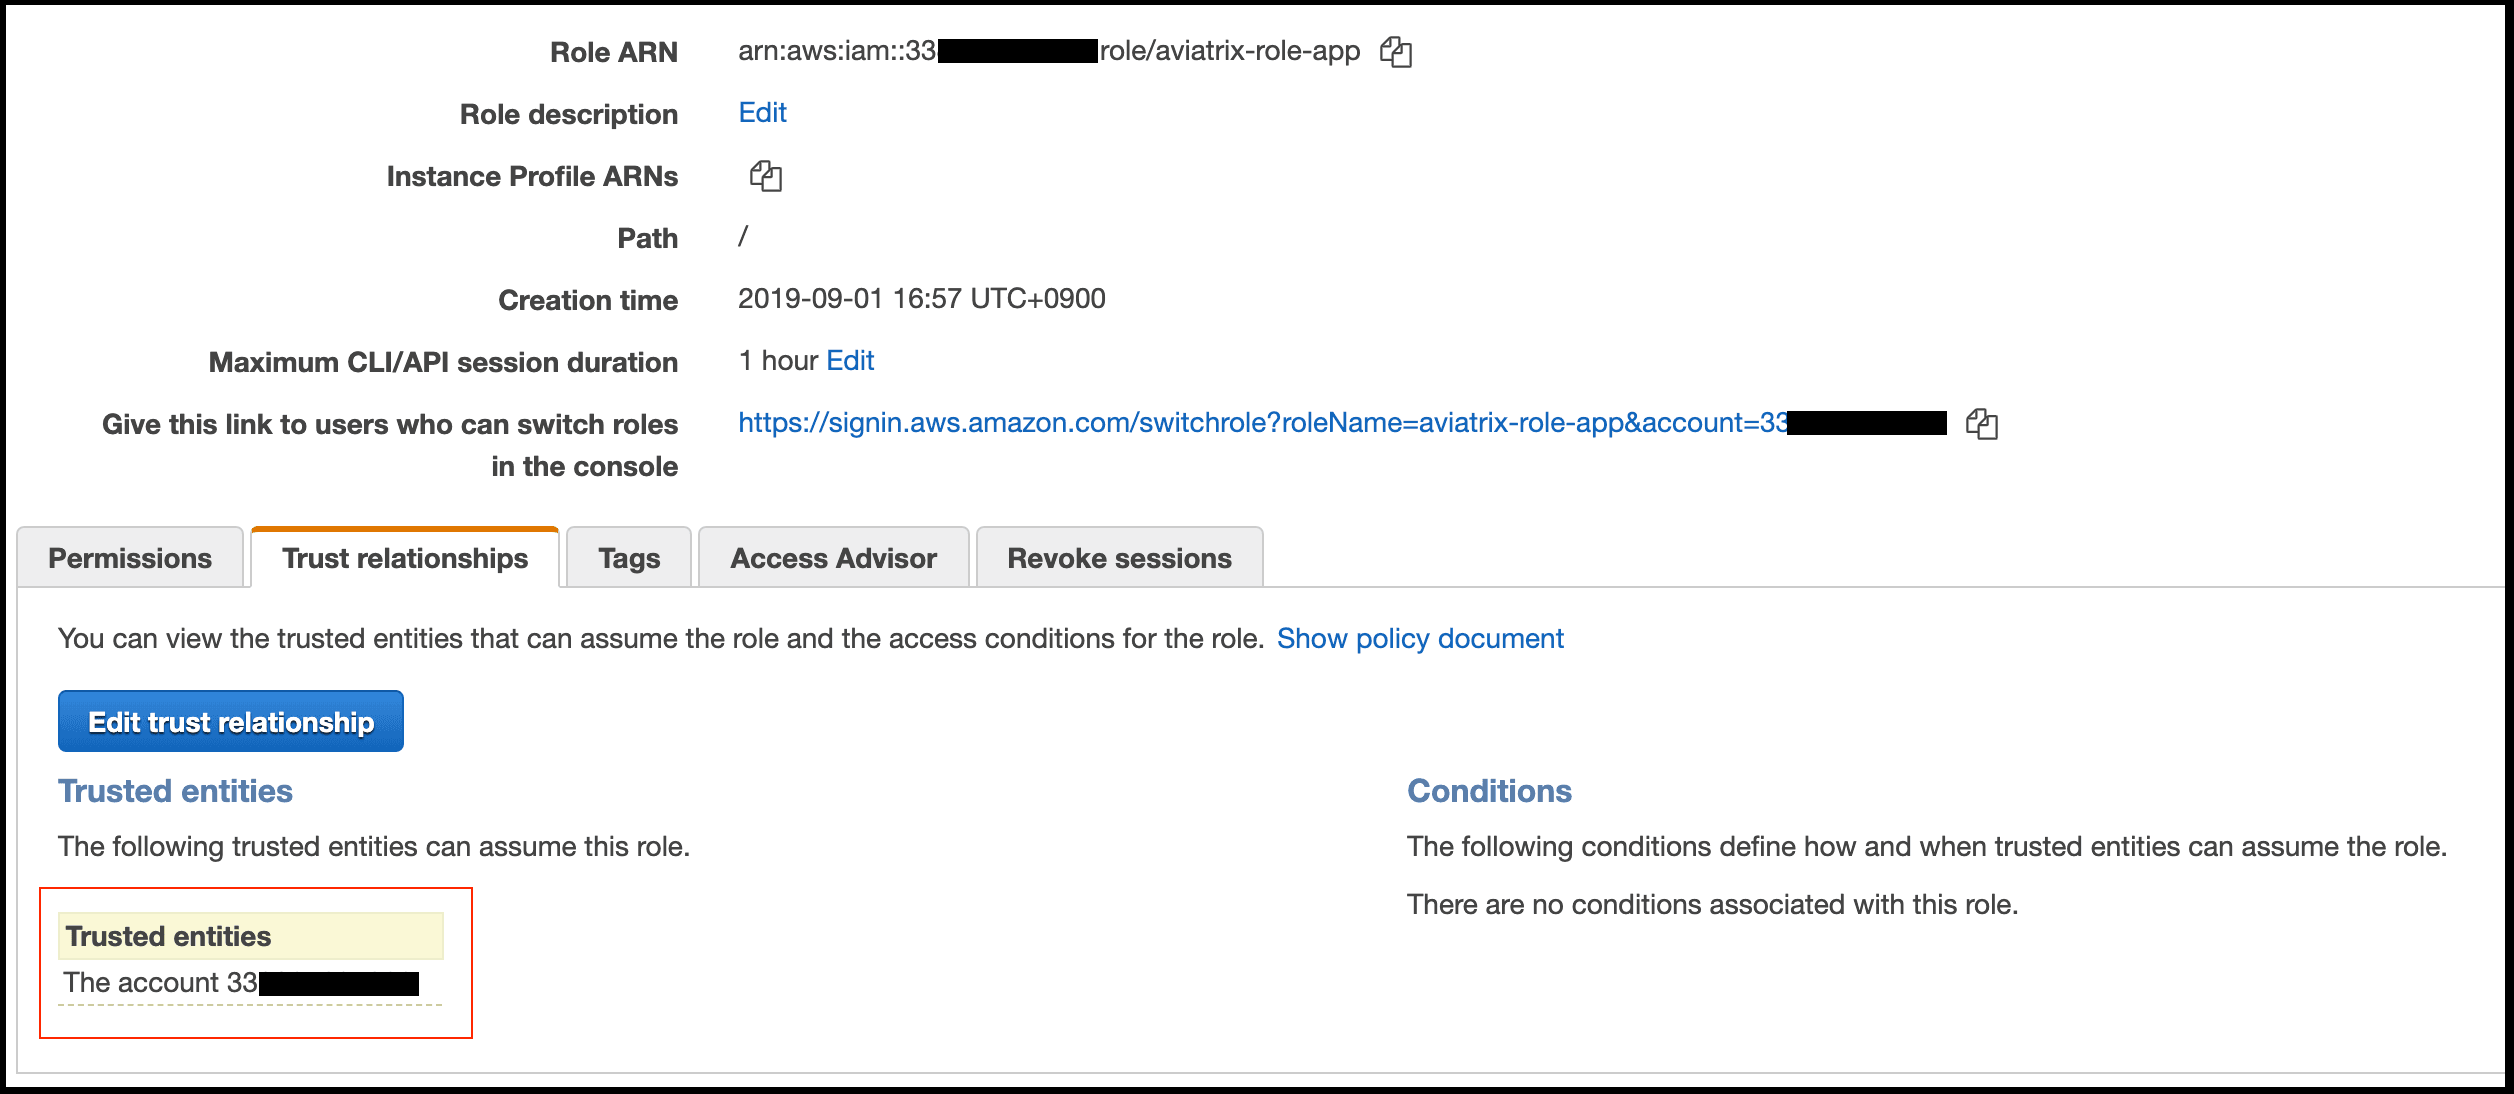Click Edit trust relationship button

[231, 721]
